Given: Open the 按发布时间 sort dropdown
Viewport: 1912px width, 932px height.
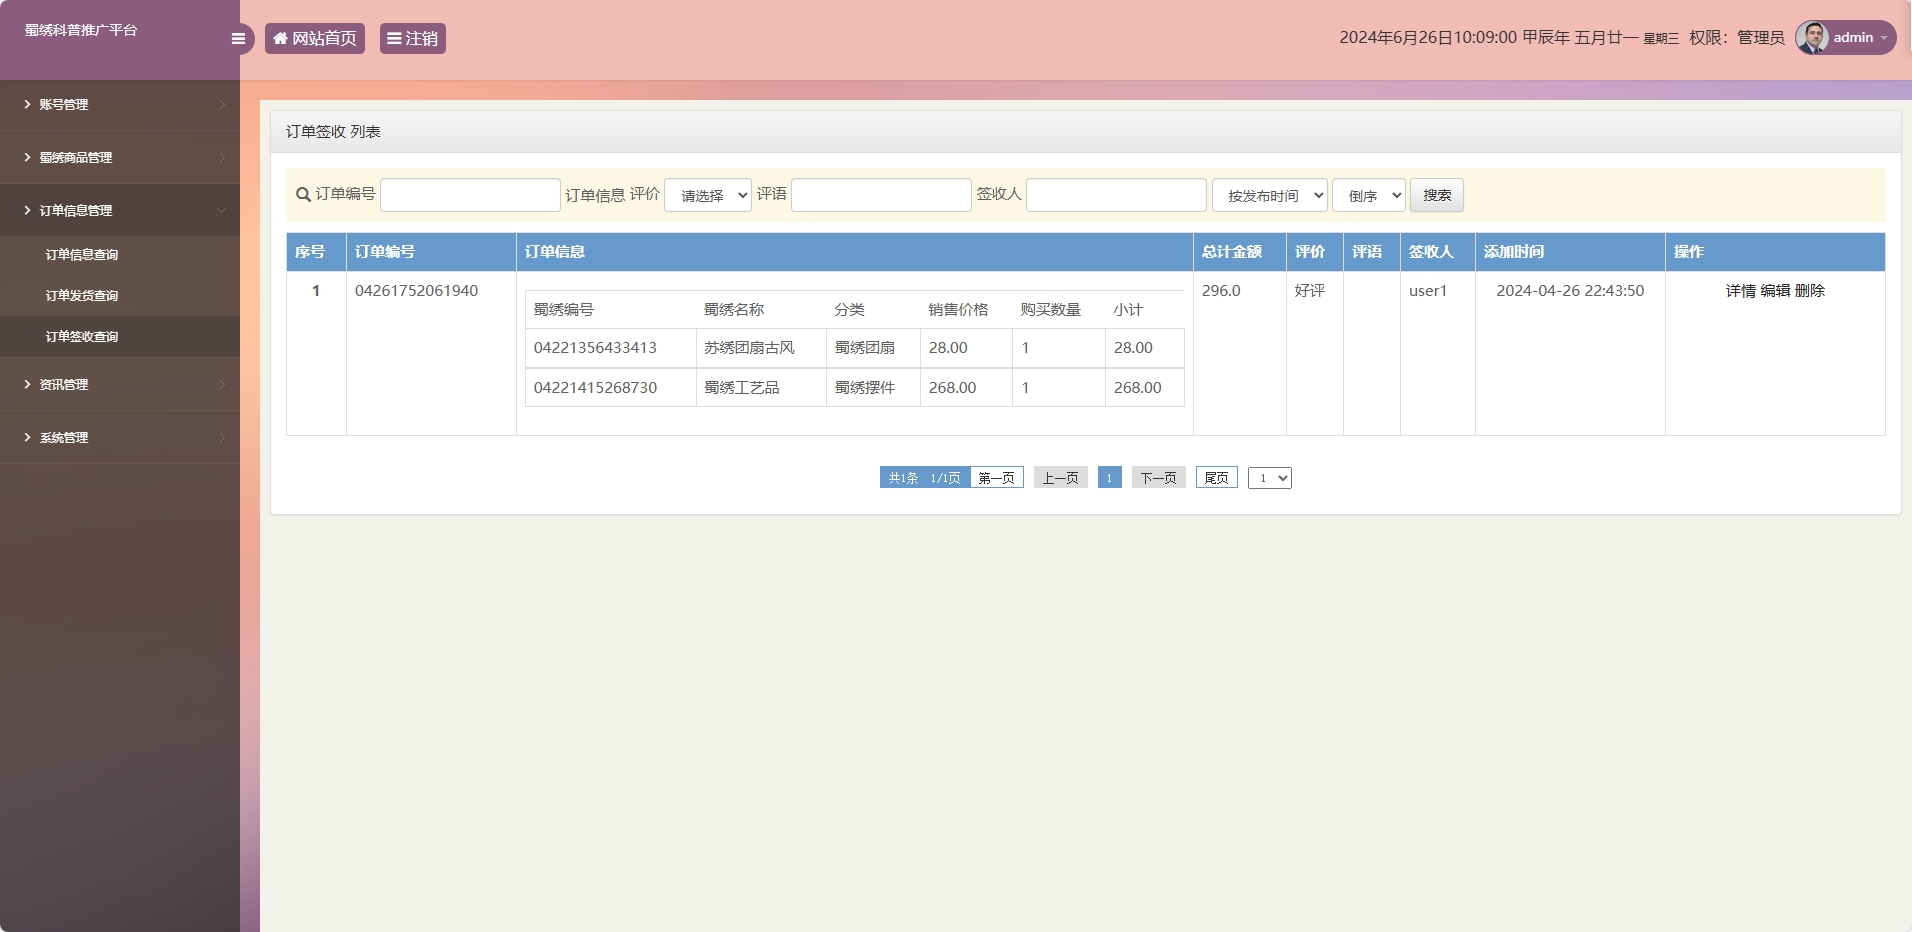Looking at the screenshot, I should tap(1268, 195).
